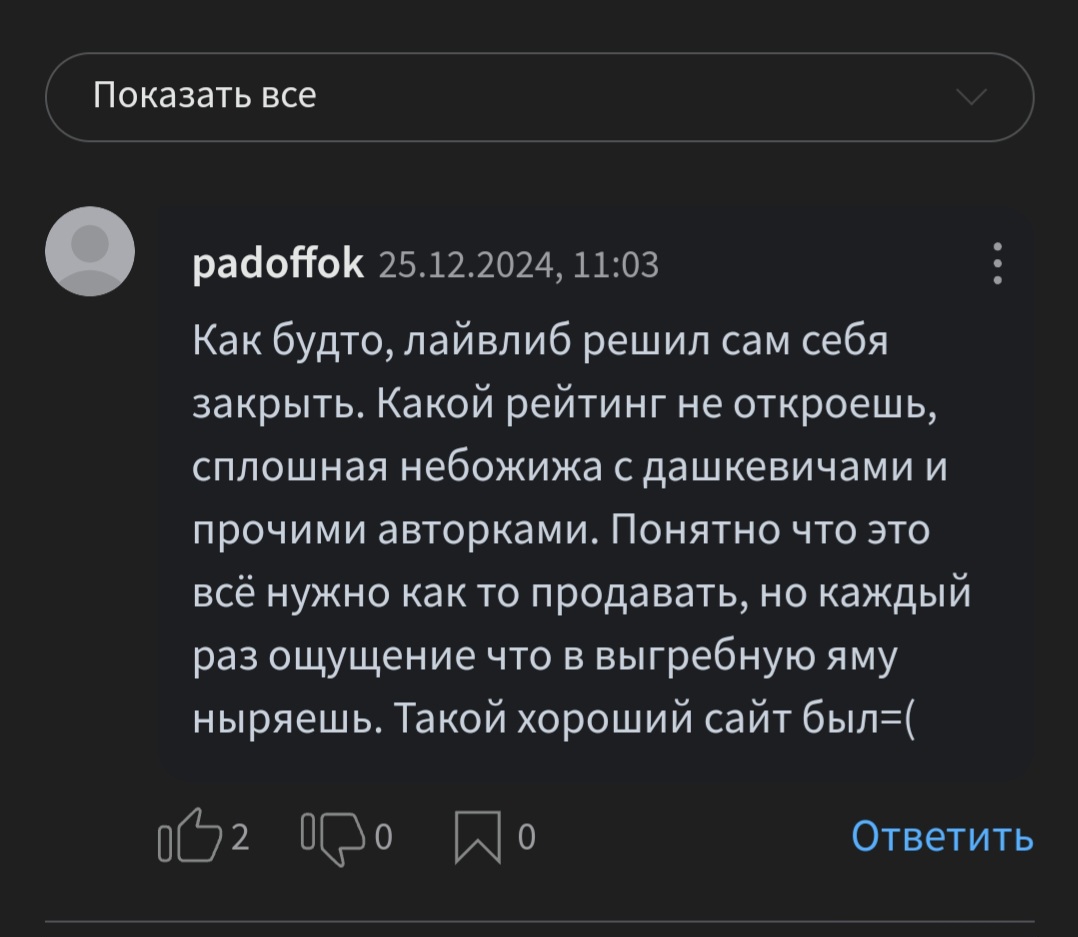Bookmark the comment with the flag icon
Viewport: 1078px width, 937px height.
pyautogui.click(x=478, y=837)
